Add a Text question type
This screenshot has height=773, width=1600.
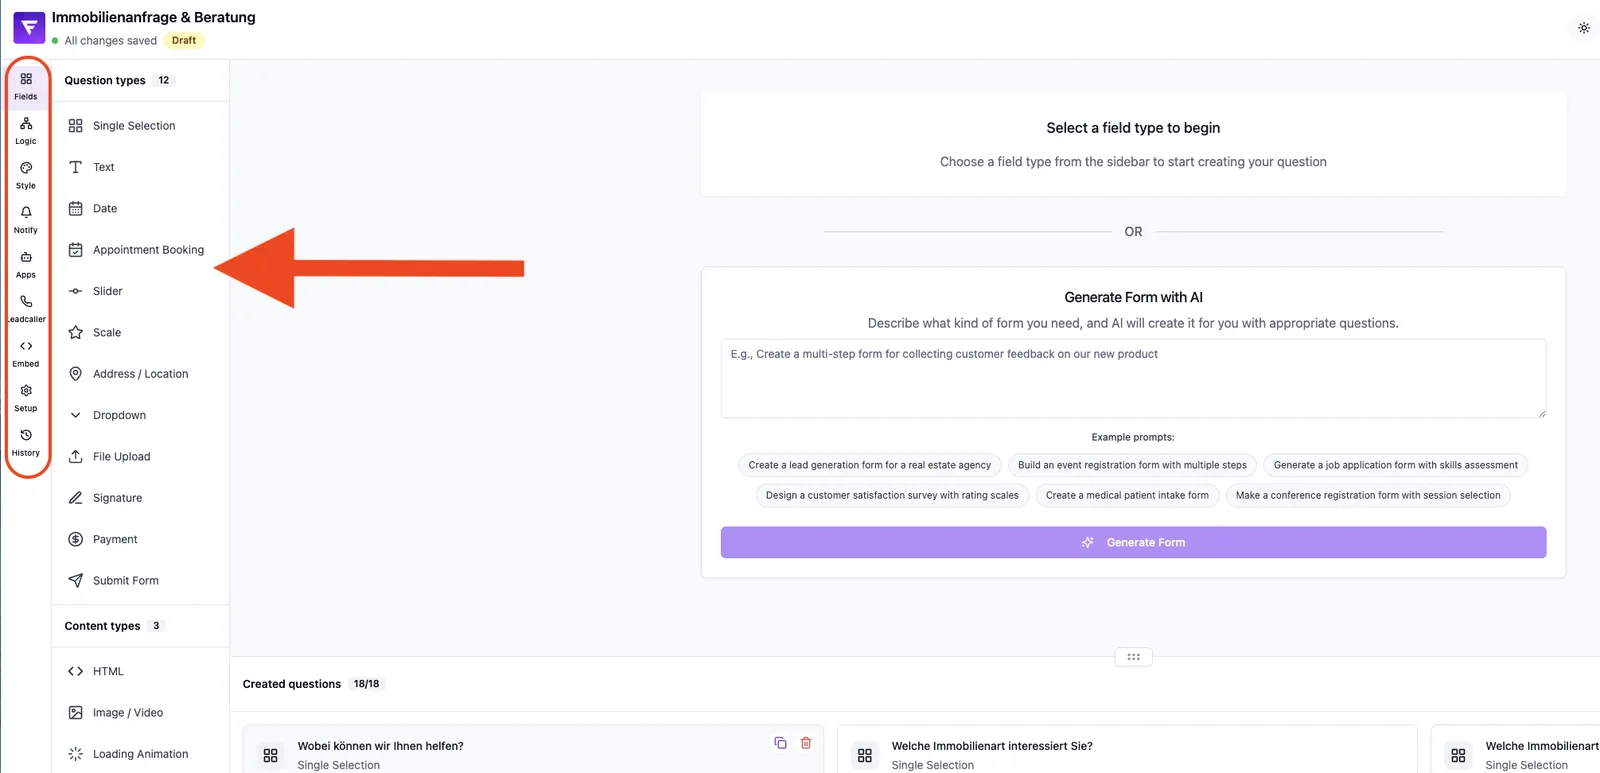tap(140, 167)
